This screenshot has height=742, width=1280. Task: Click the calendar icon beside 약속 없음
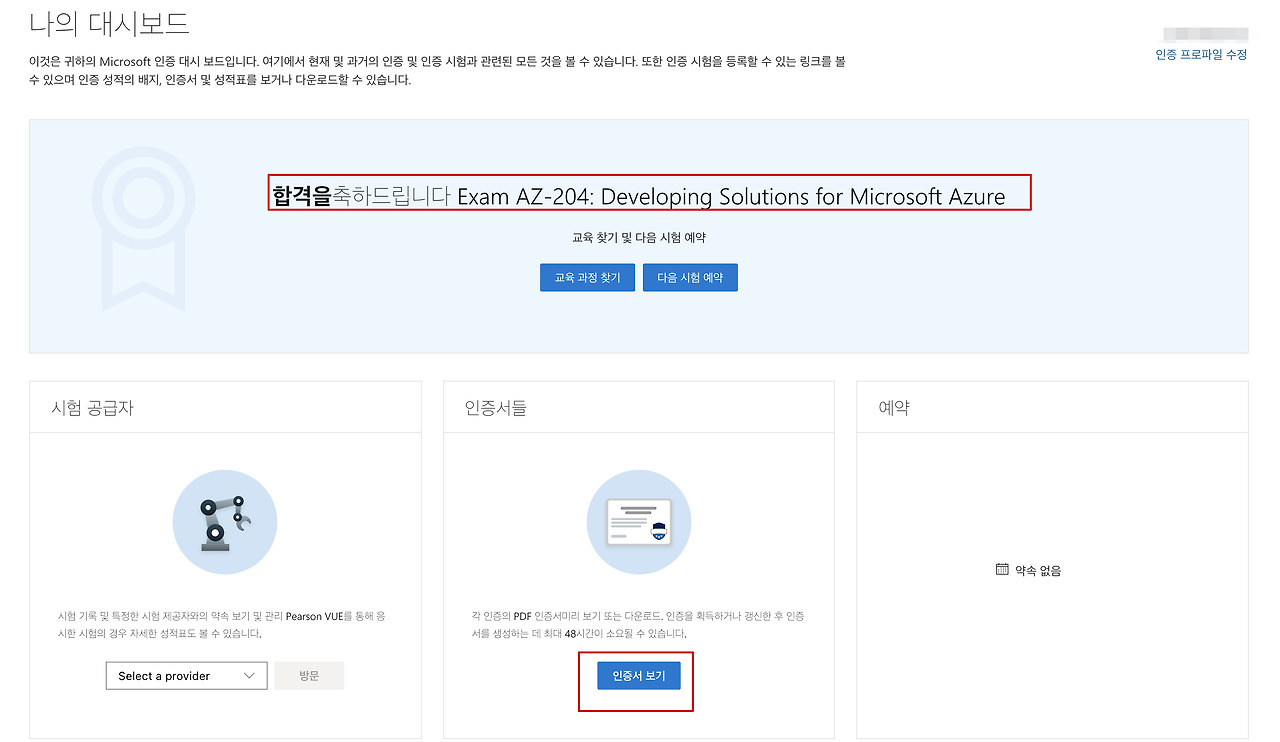tap(1002, 569)
